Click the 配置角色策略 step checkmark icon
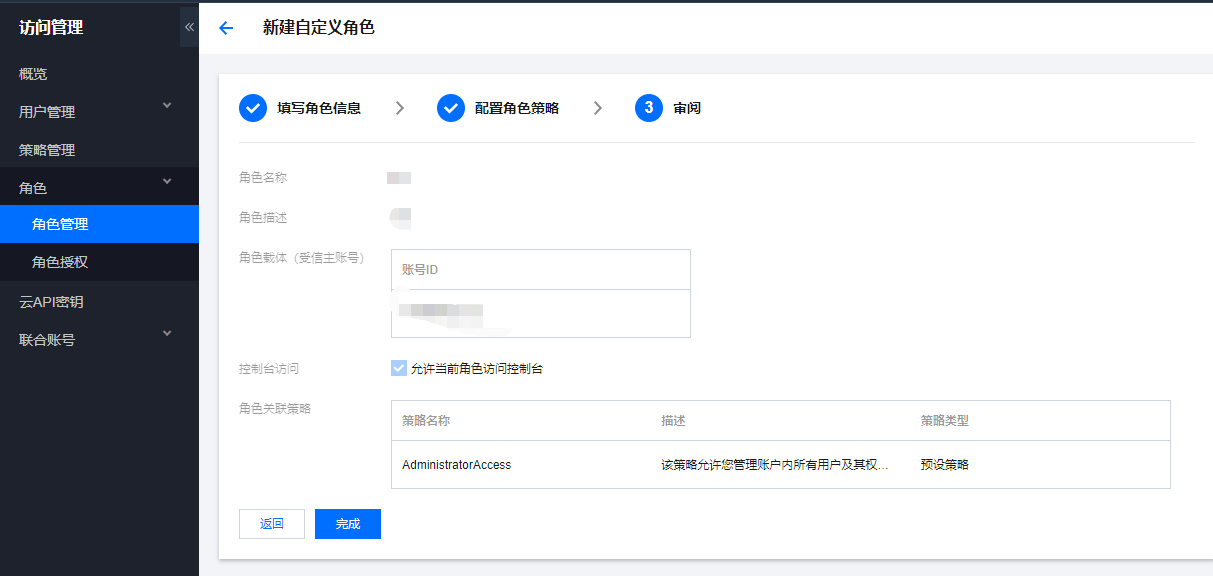 coord(451,108)
